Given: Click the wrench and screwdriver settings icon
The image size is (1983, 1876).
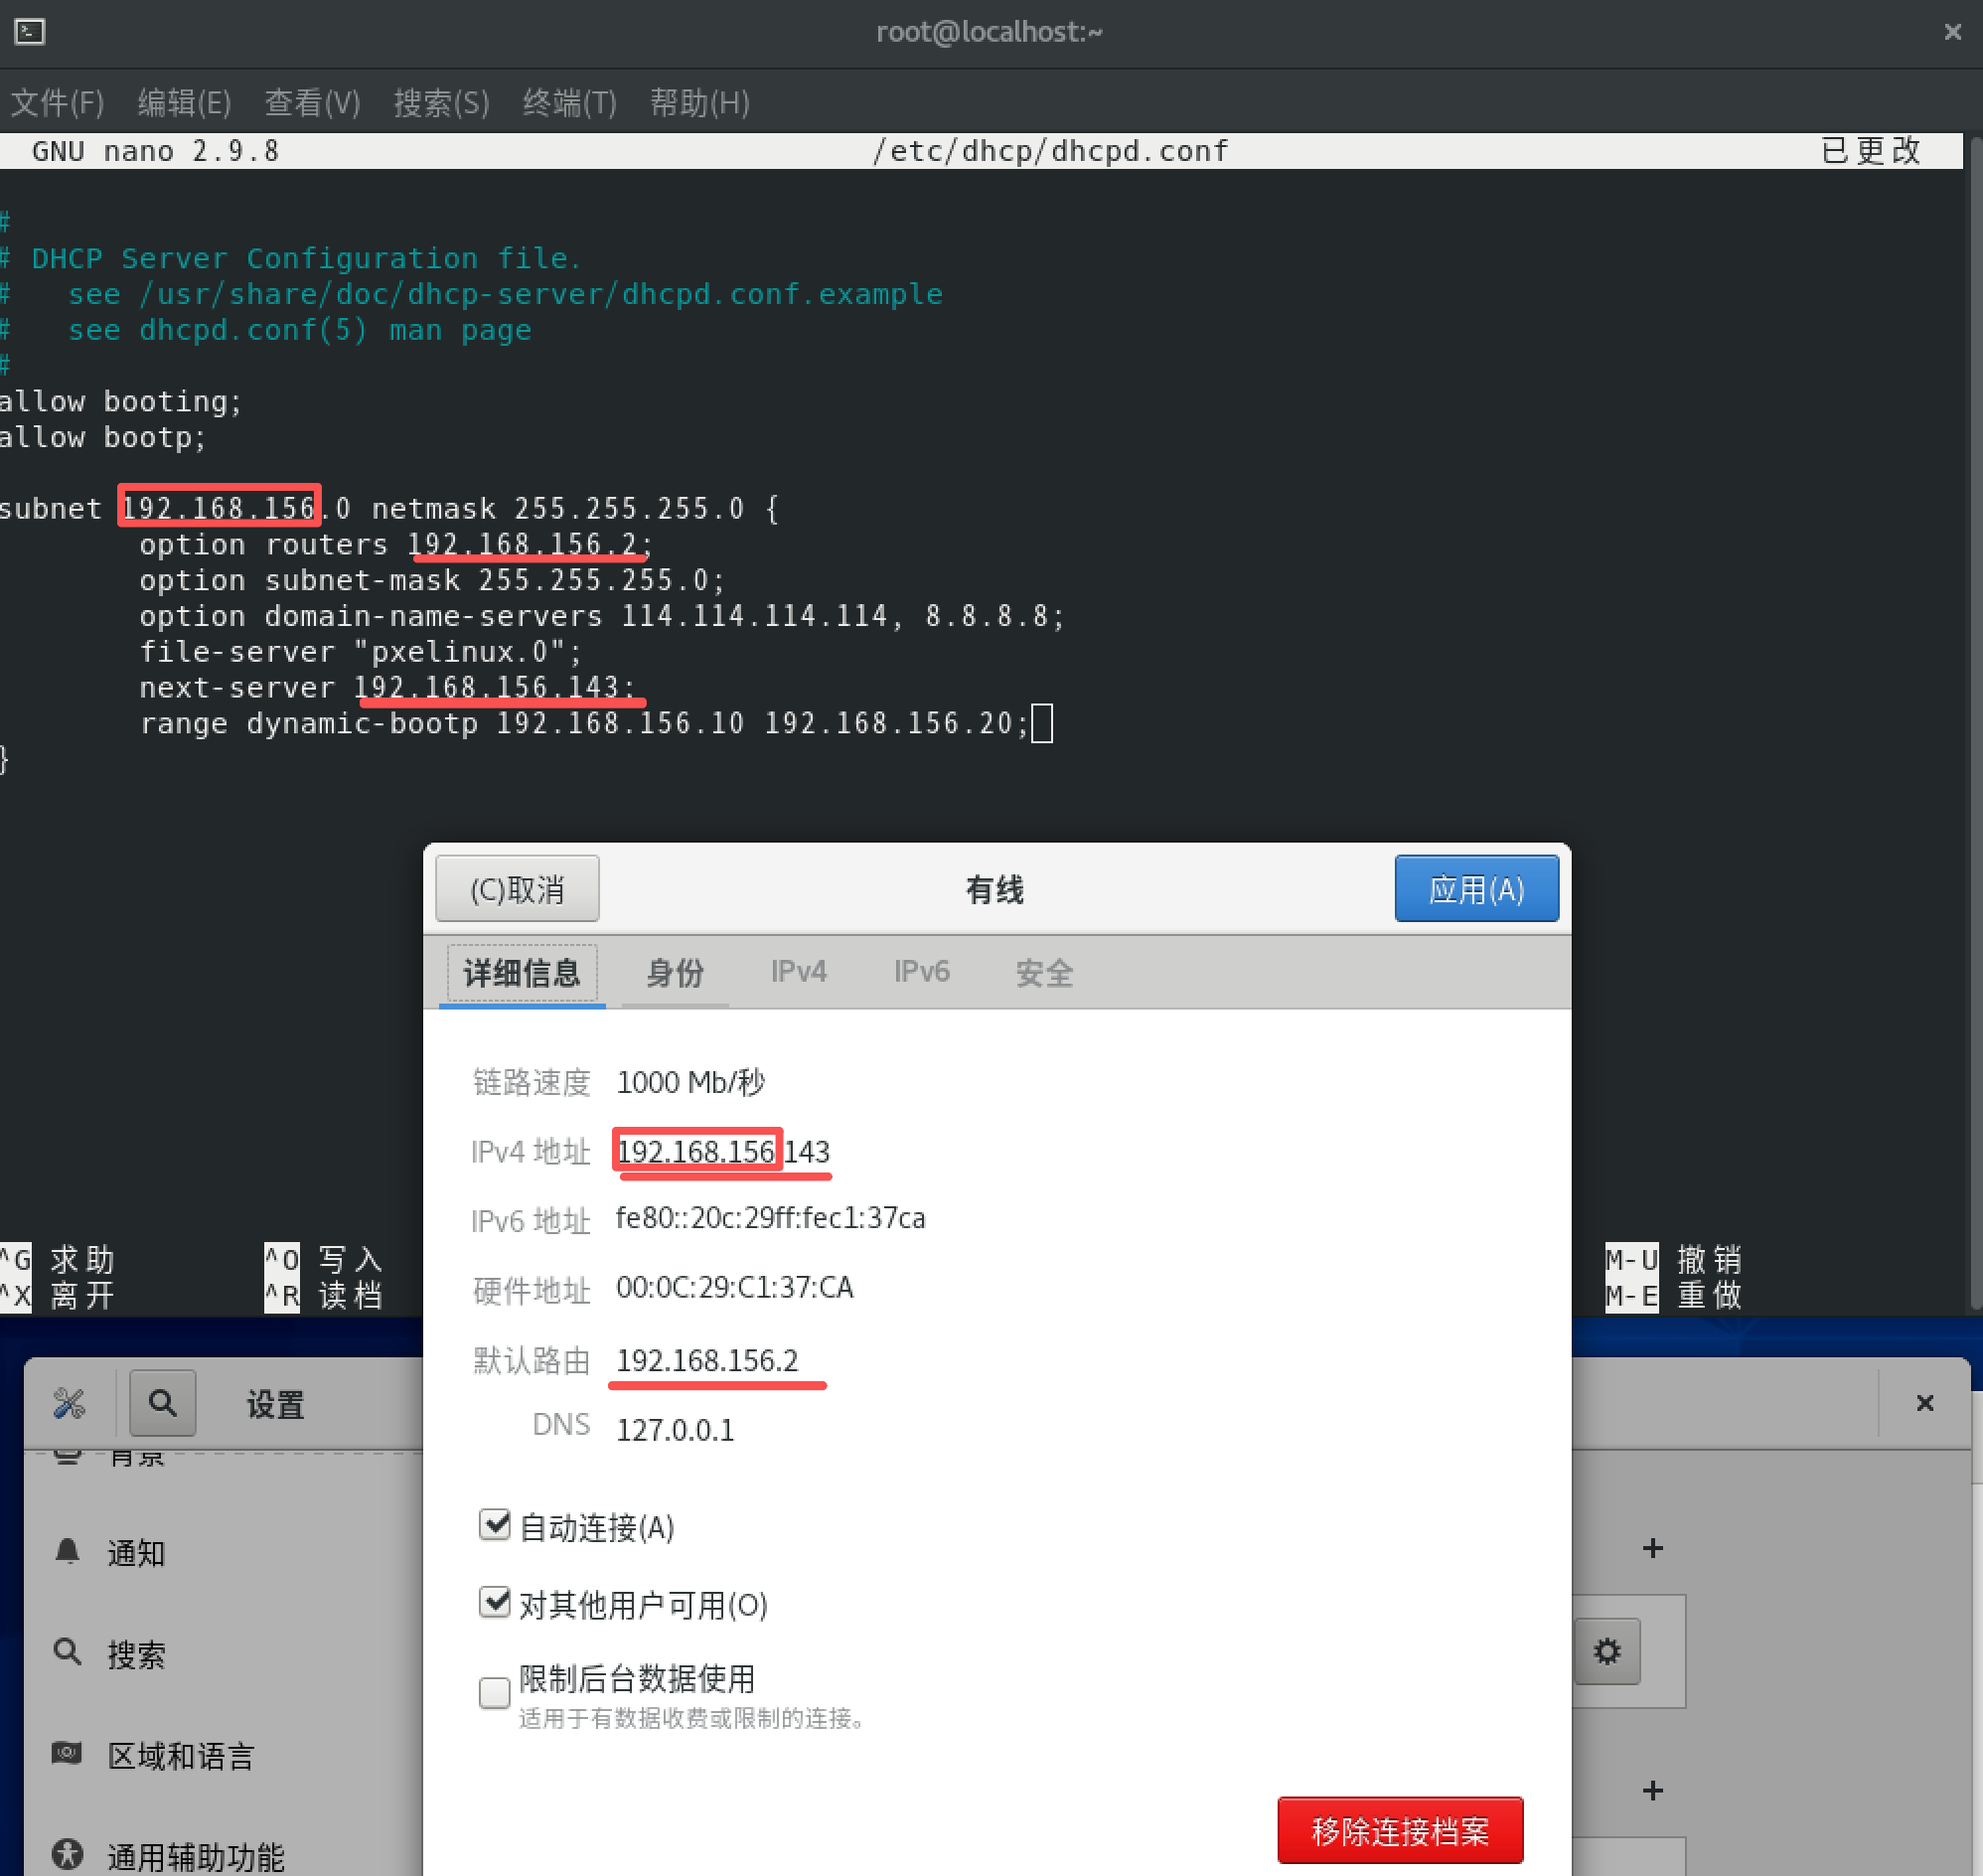Looking at the screenshot, I should (x=69, y=1403).
